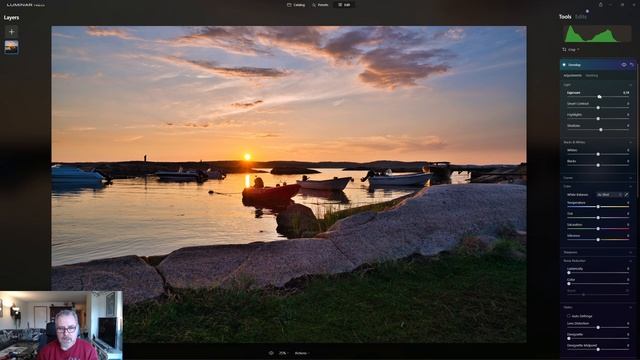
Task: Click the Devignette slider handle
Action: [x=569, y=338]
